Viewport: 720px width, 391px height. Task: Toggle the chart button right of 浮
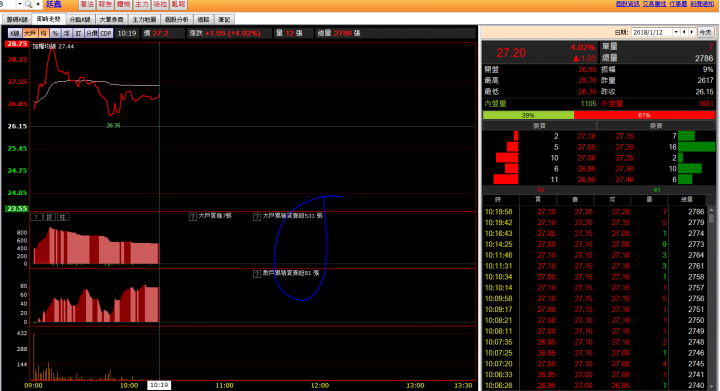79,33
